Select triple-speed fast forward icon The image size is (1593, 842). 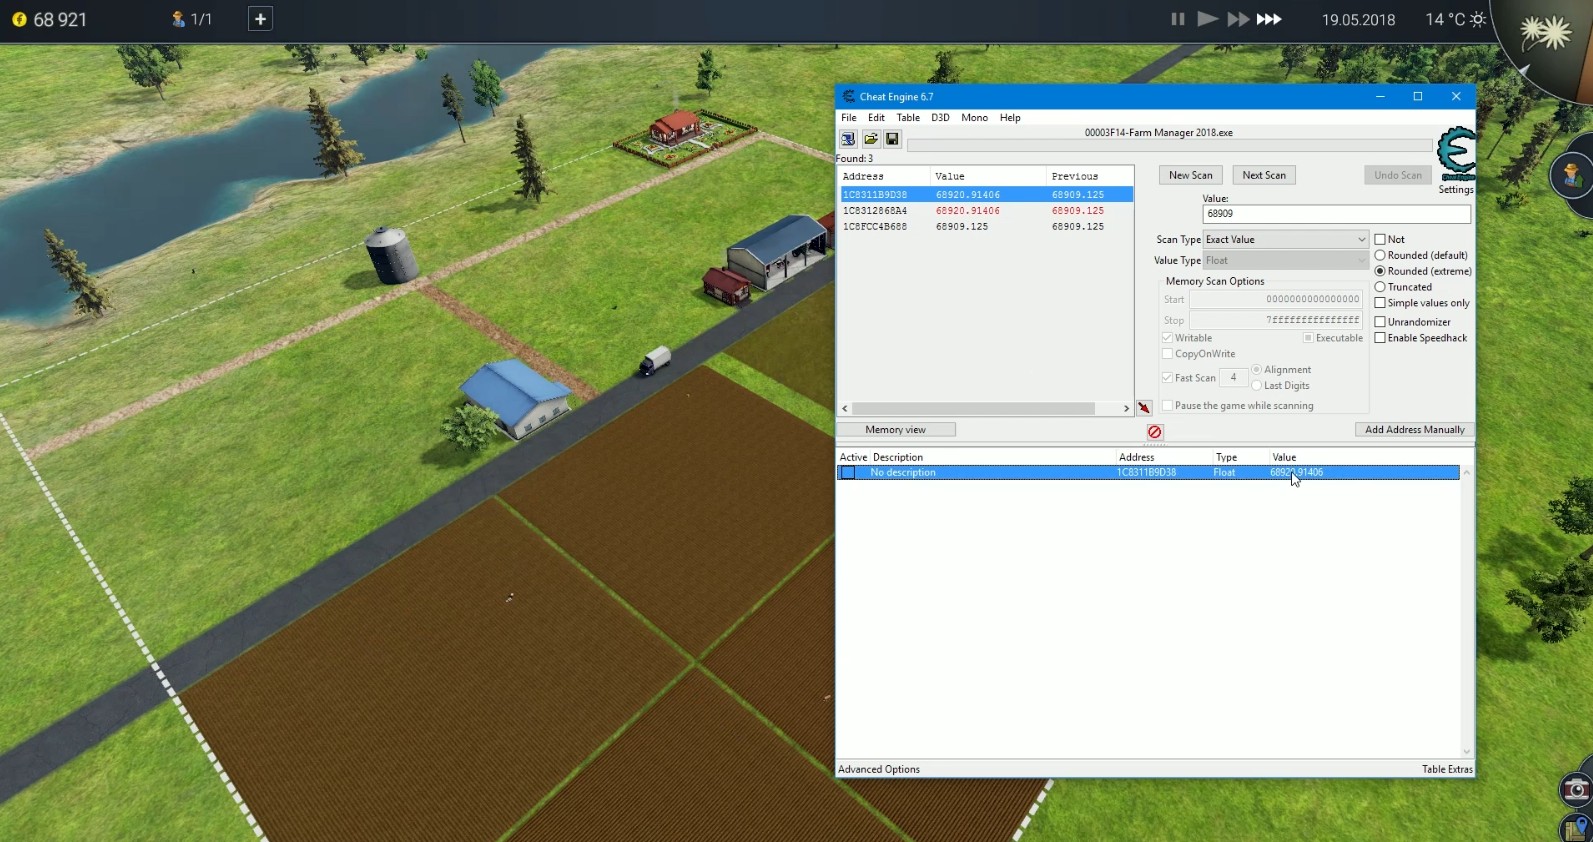(x=1269, y=19)
